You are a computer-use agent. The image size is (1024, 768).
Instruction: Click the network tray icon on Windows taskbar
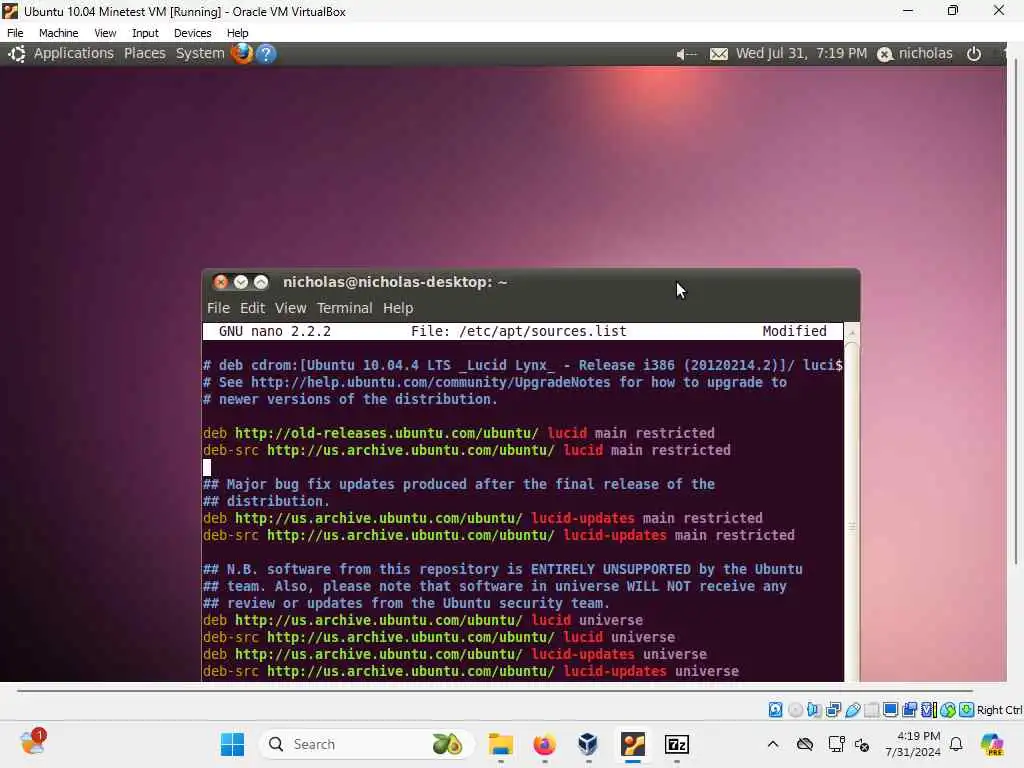tap(837, 744)
